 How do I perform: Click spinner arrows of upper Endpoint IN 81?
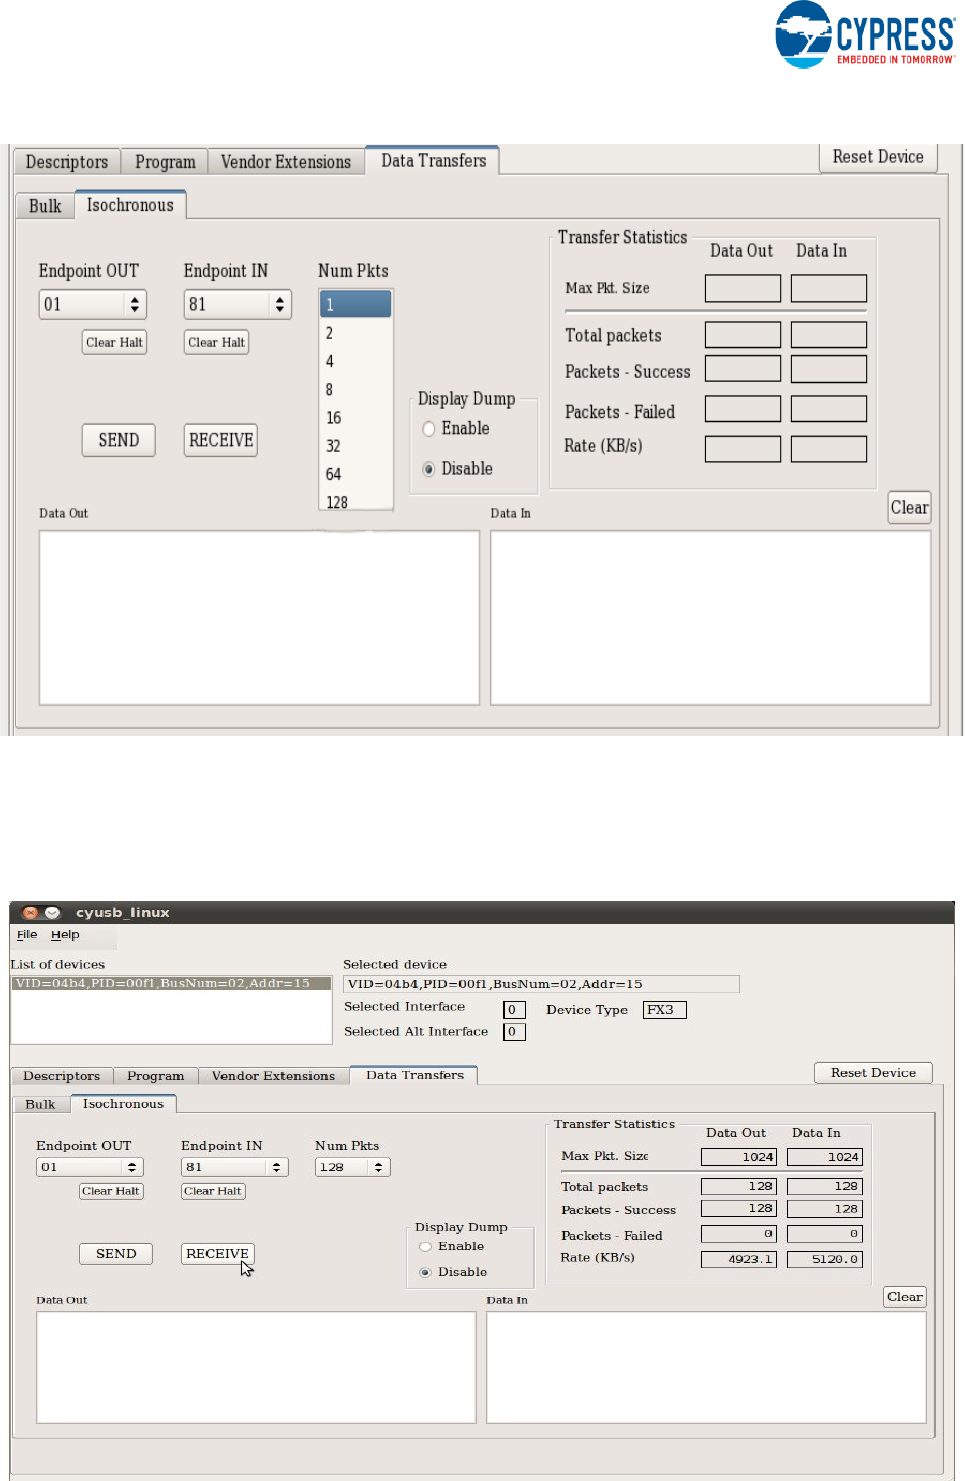pos(280,304)
